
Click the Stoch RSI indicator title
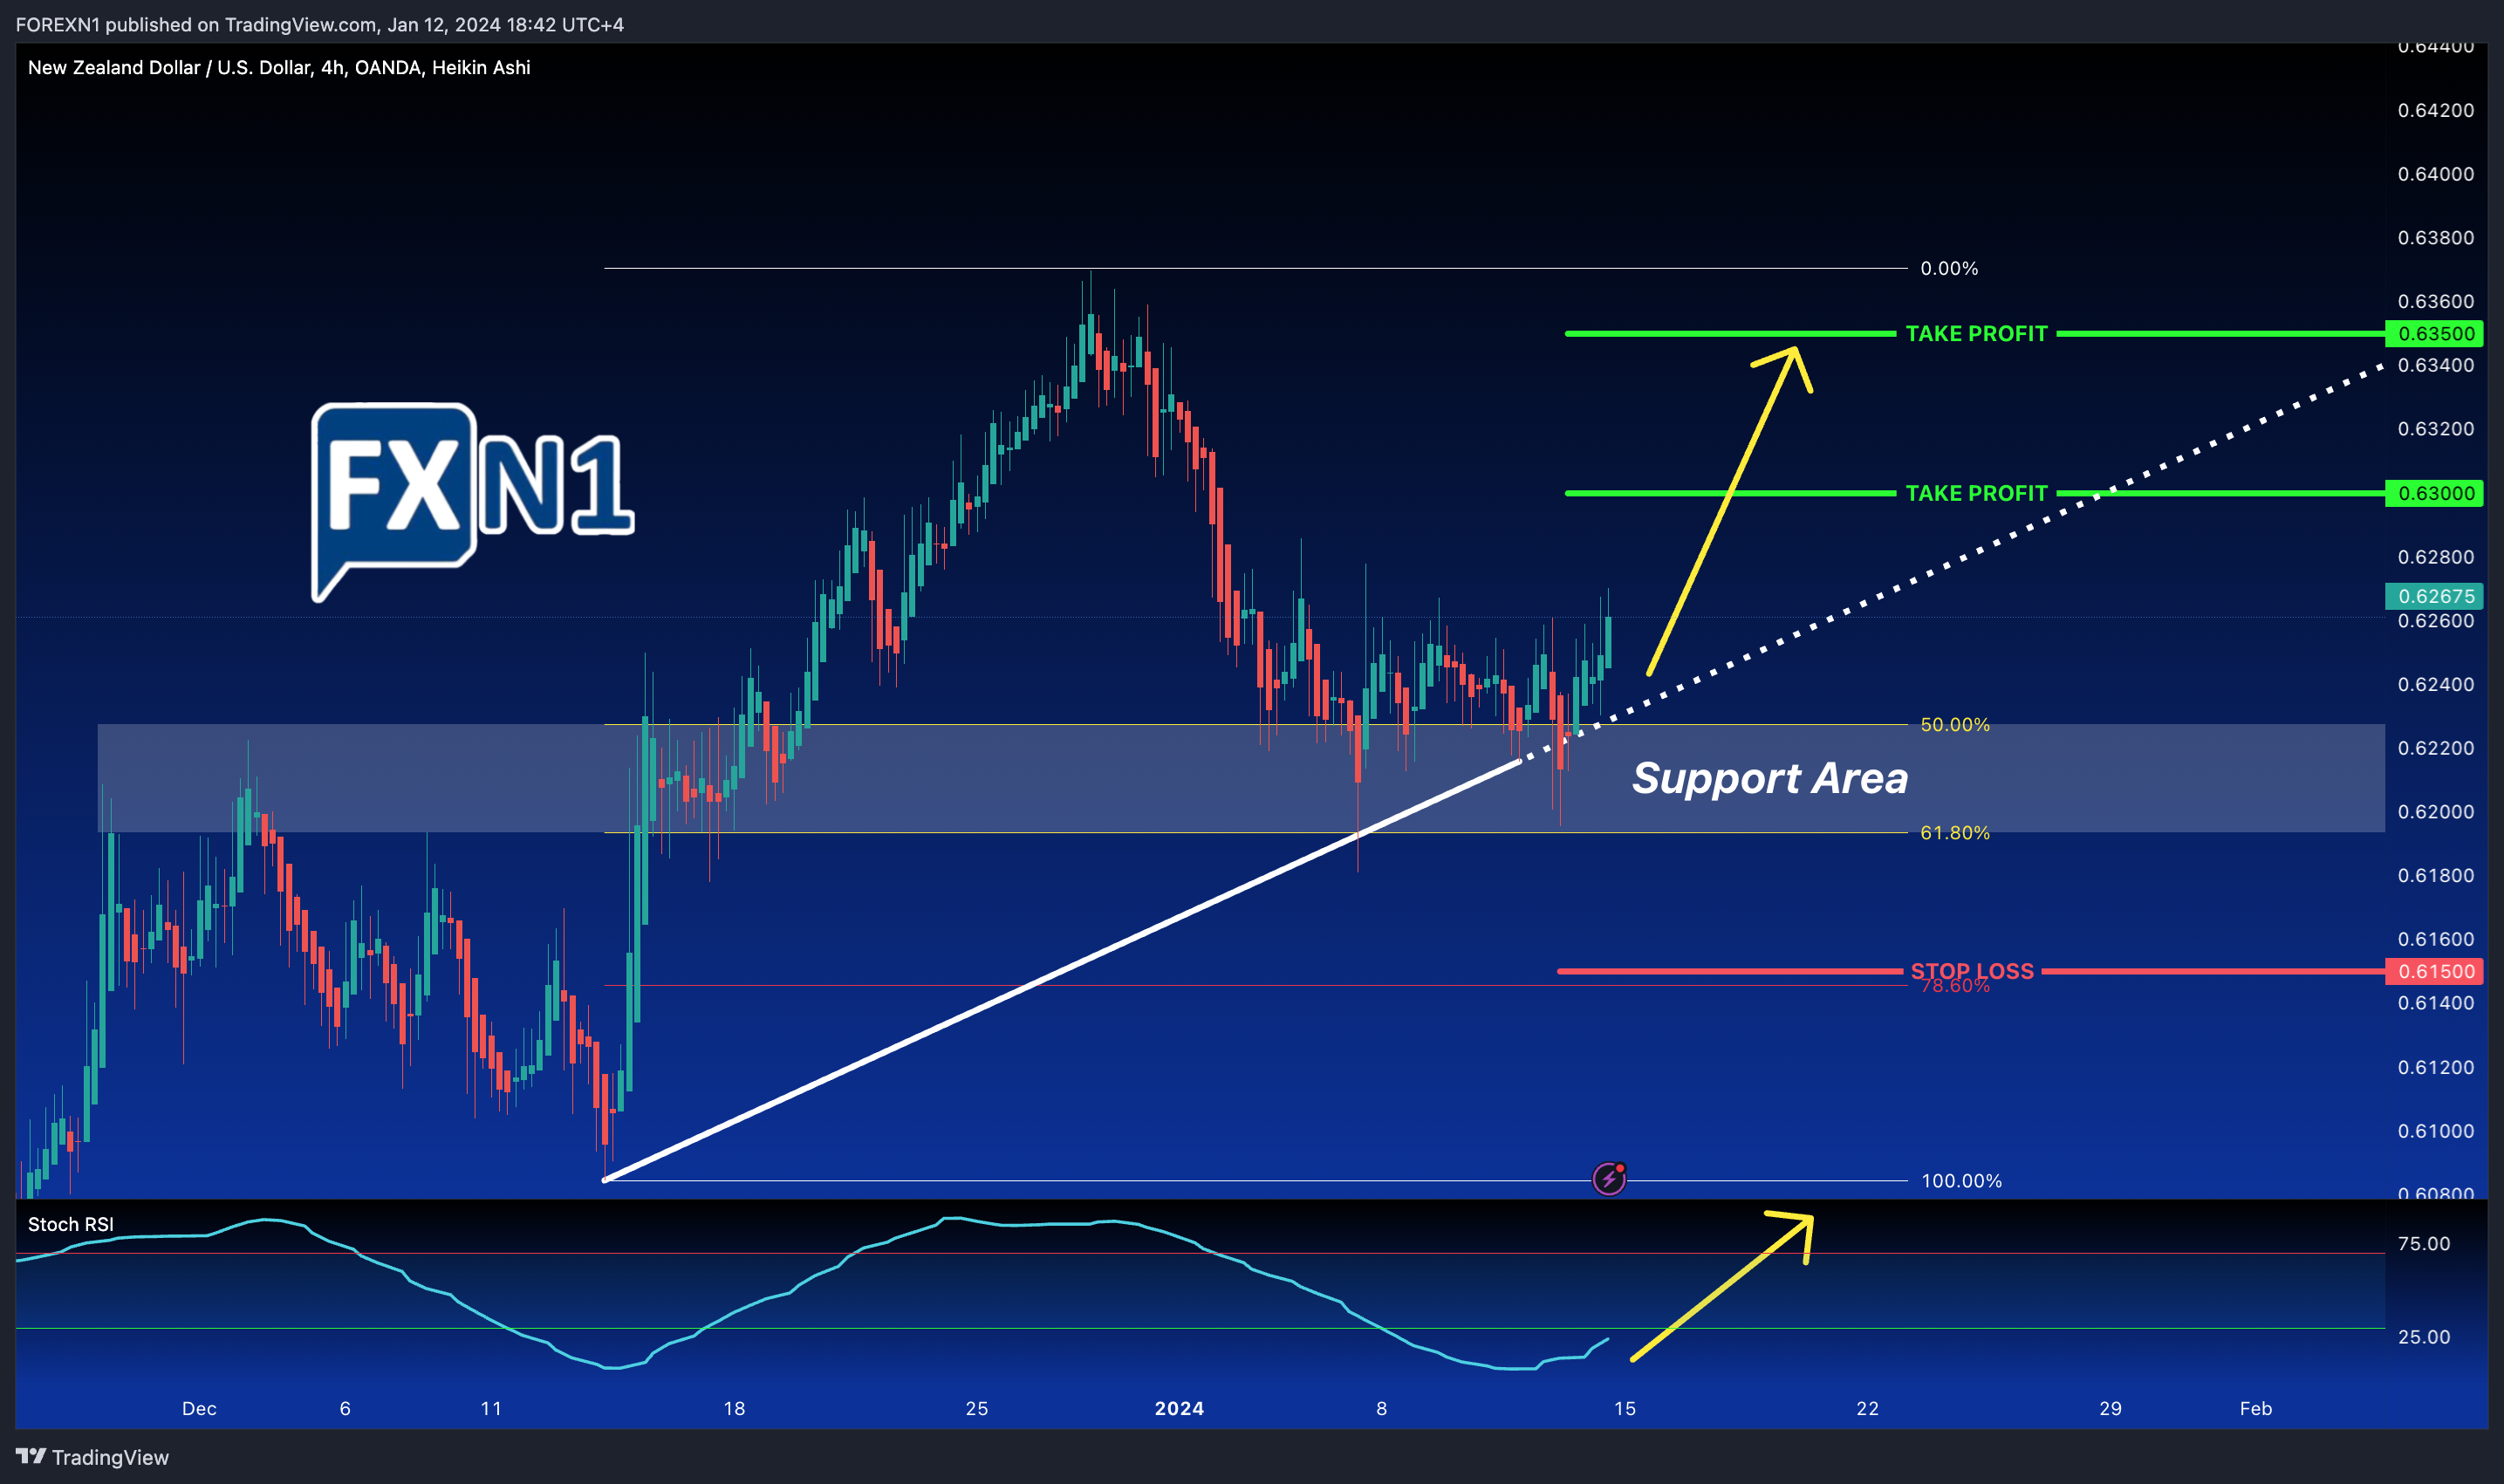tap(71, 1224)
